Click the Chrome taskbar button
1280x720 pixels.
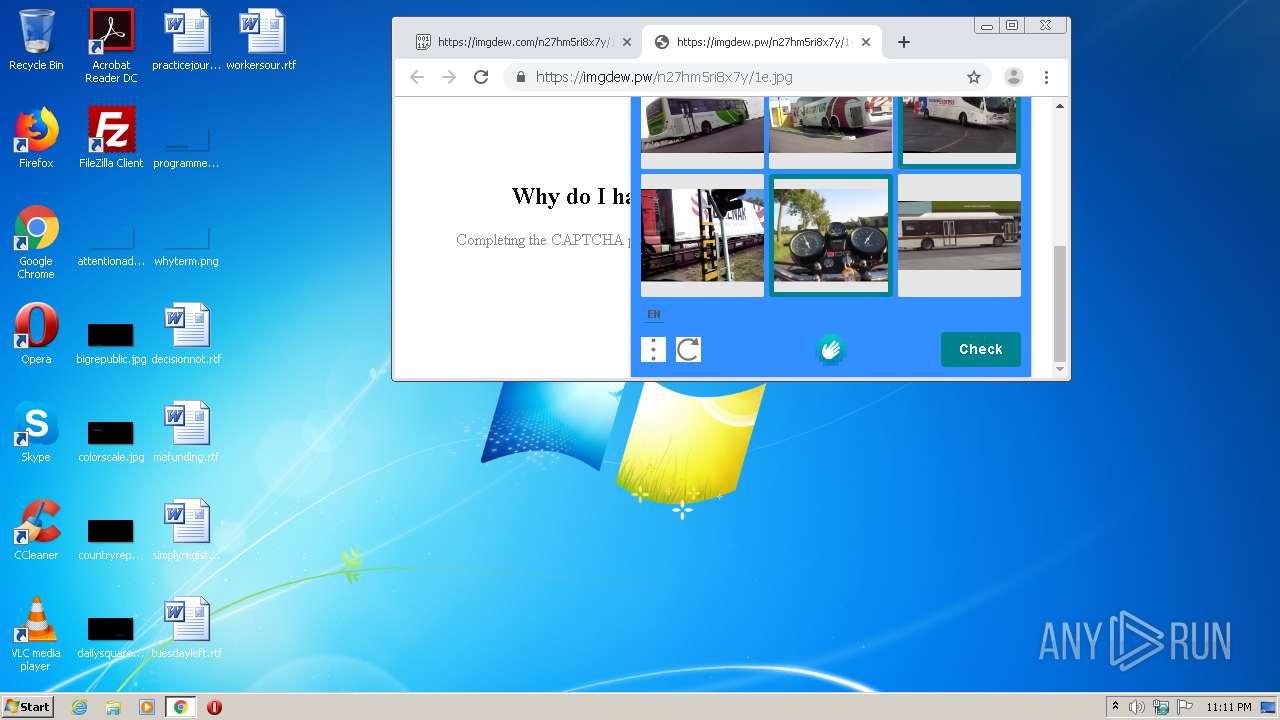181,707
